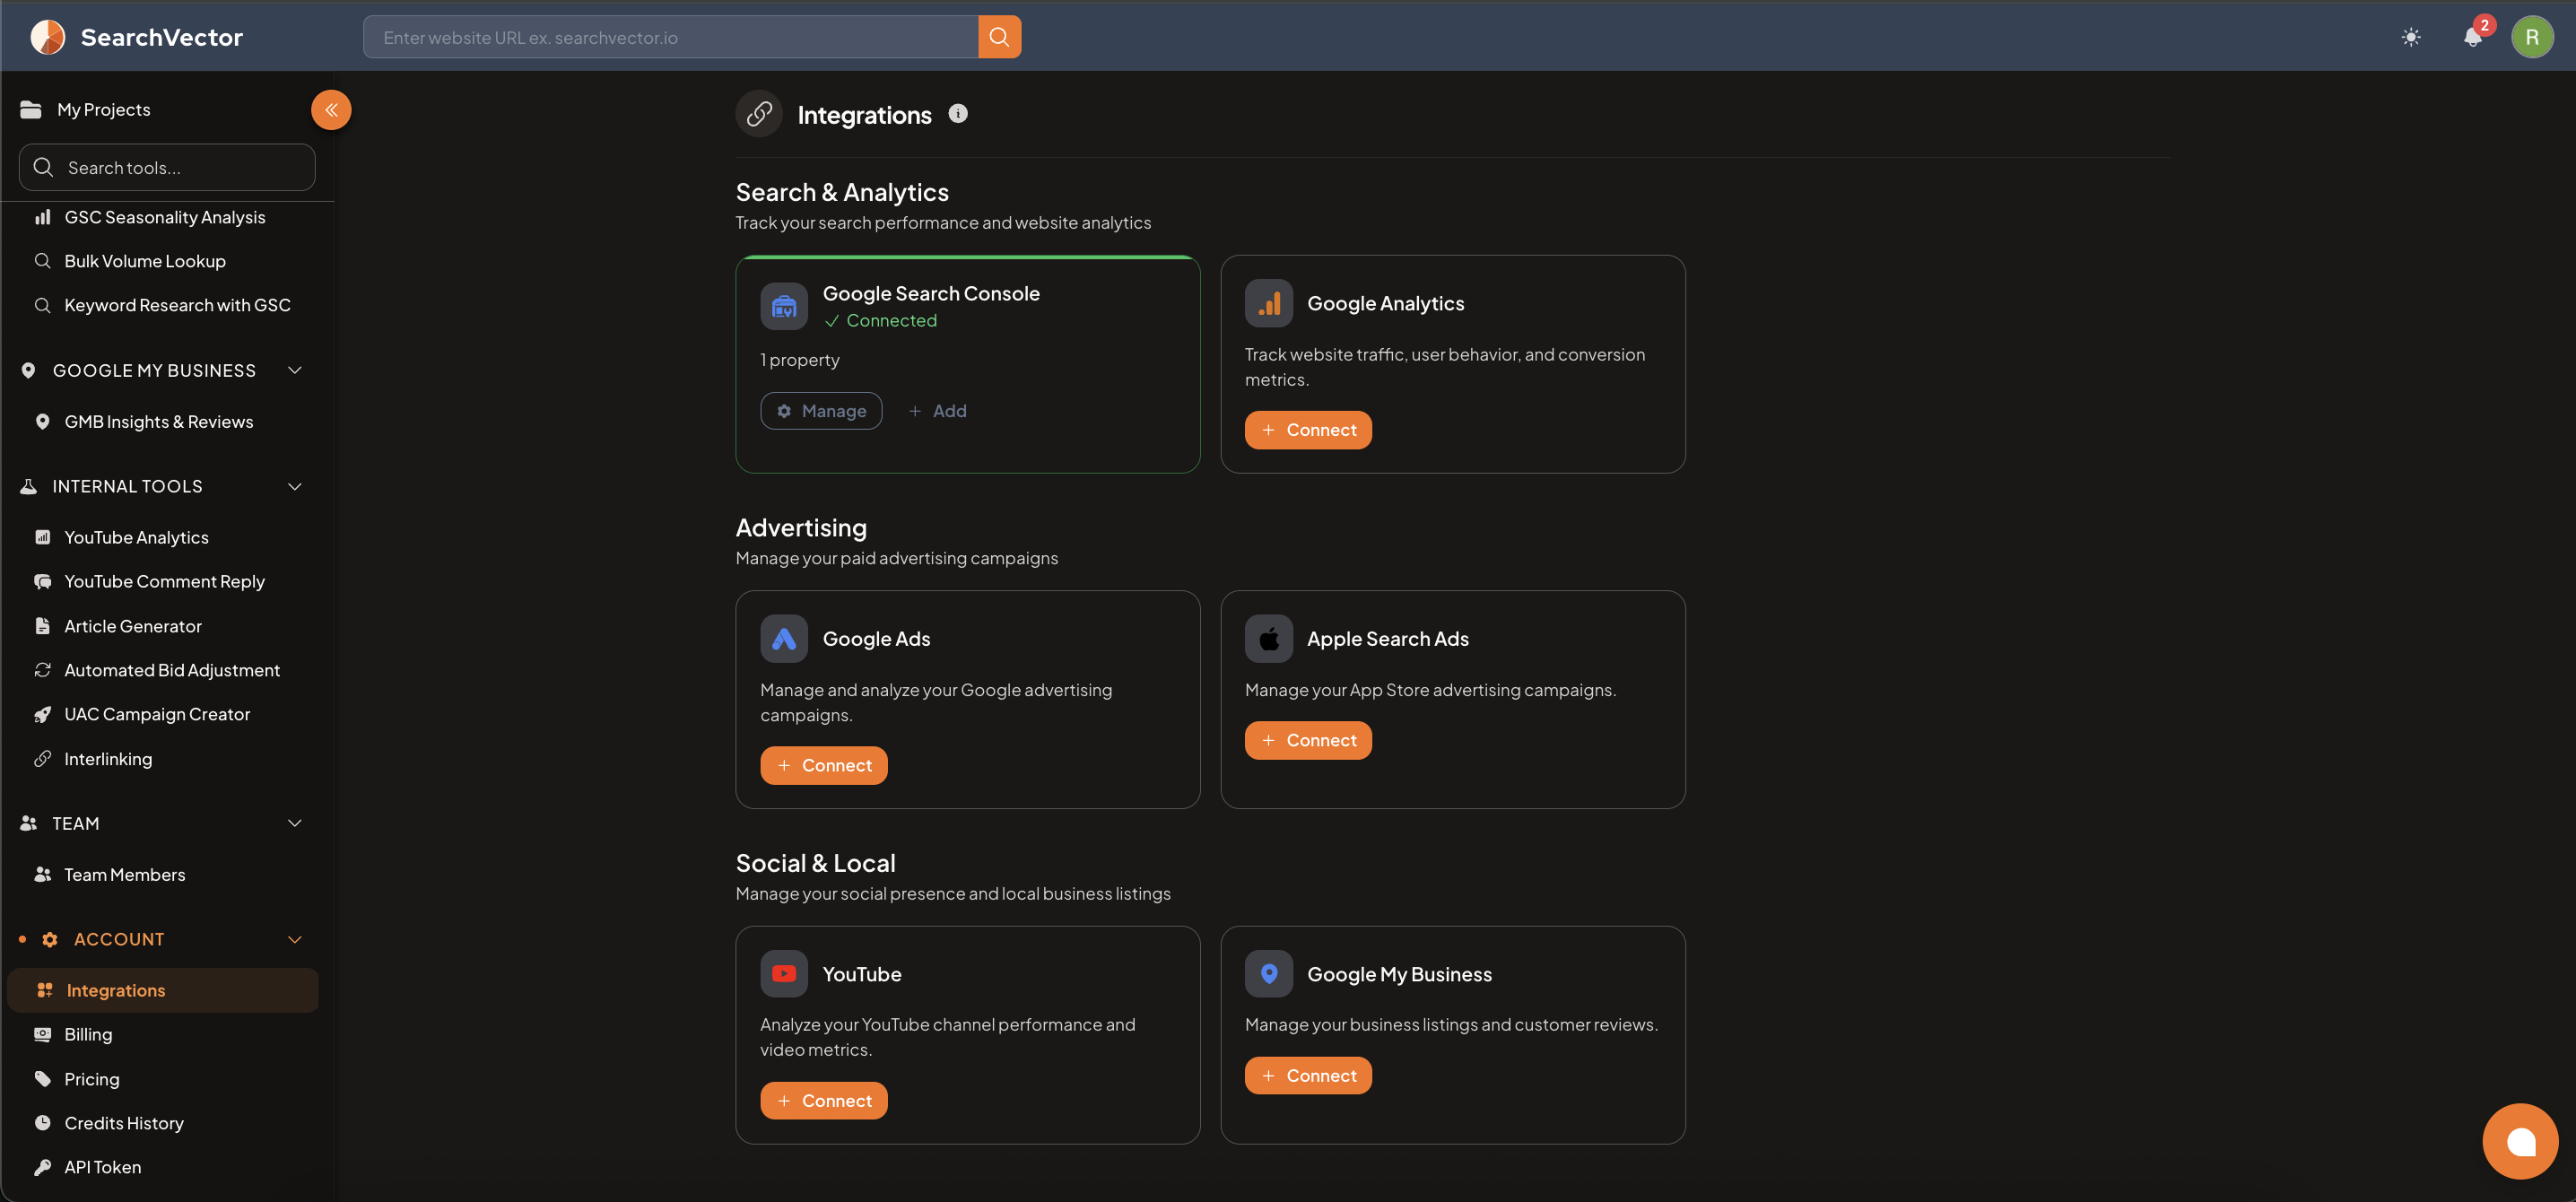Click the My Projects folder icon
This screenshot has height=1202, width=2576.
tap(31, 110)
